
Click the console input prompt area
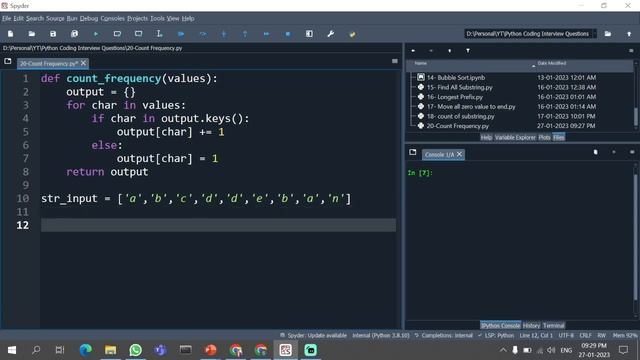pos(420,173)
